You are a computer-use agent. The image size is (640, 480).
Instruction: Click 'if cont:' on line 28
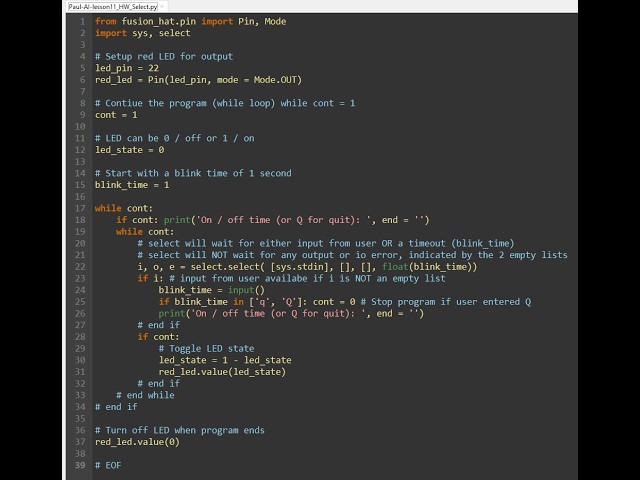[x=158, y=337]
